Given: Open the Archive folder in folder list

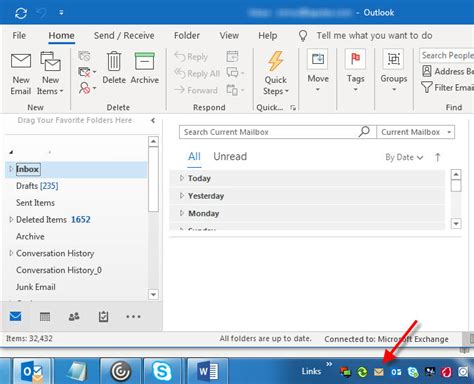Looking at the screenshot, I should (x=30, y=236).
